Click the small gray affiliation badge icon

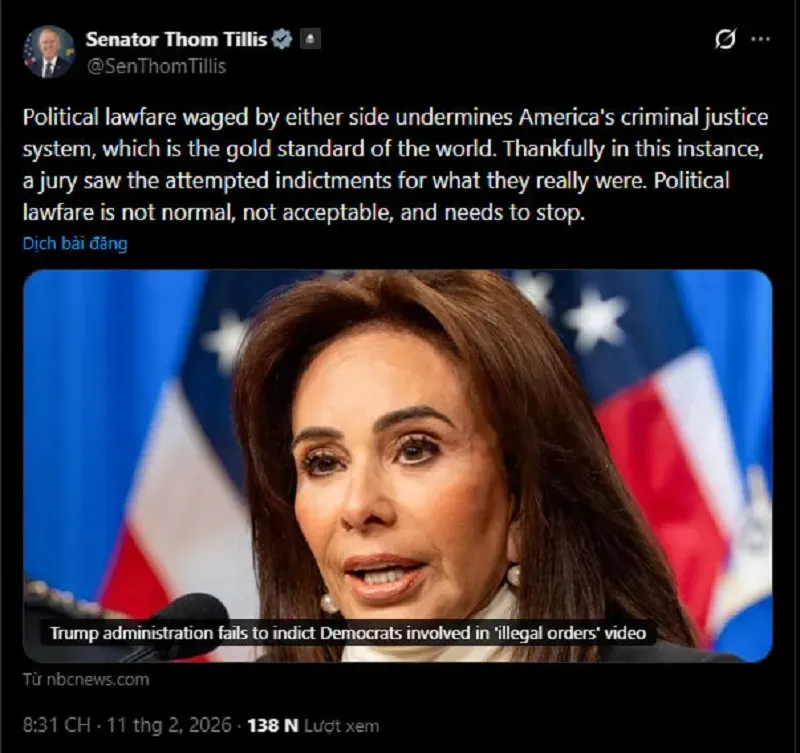310,39
